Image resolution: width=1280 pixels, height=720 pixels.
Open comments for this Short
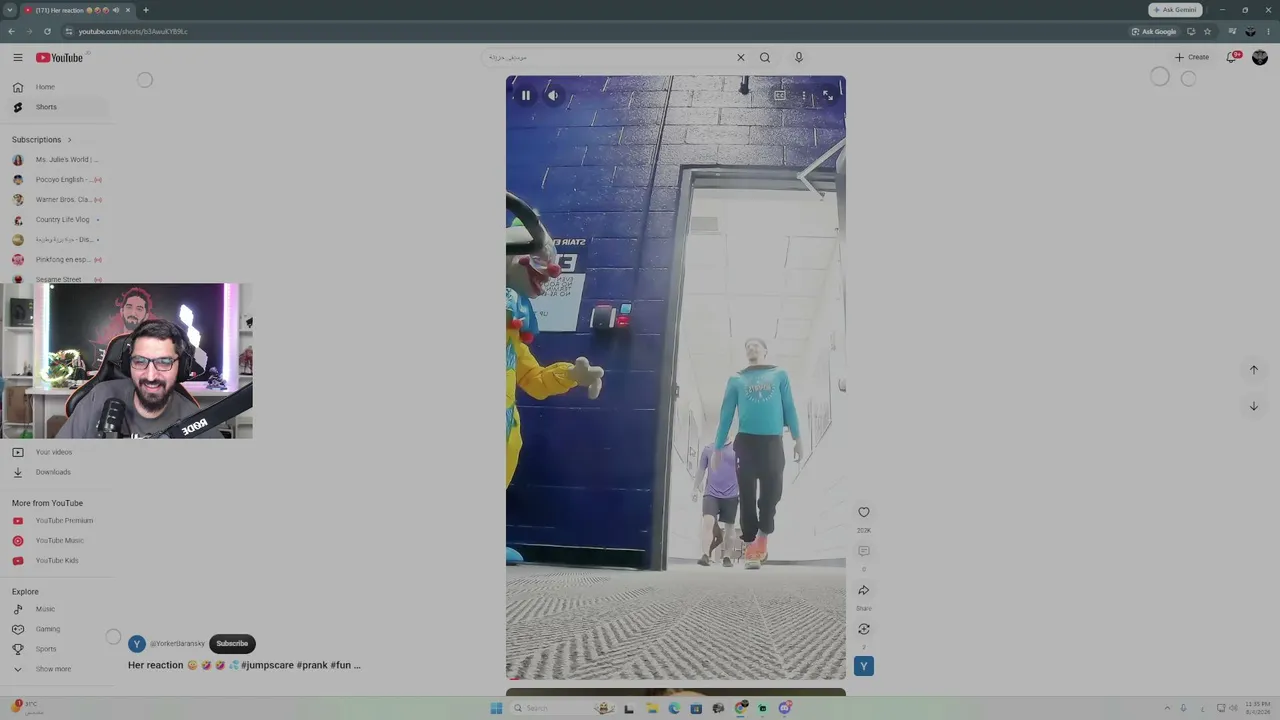click(x=864, y=551)
